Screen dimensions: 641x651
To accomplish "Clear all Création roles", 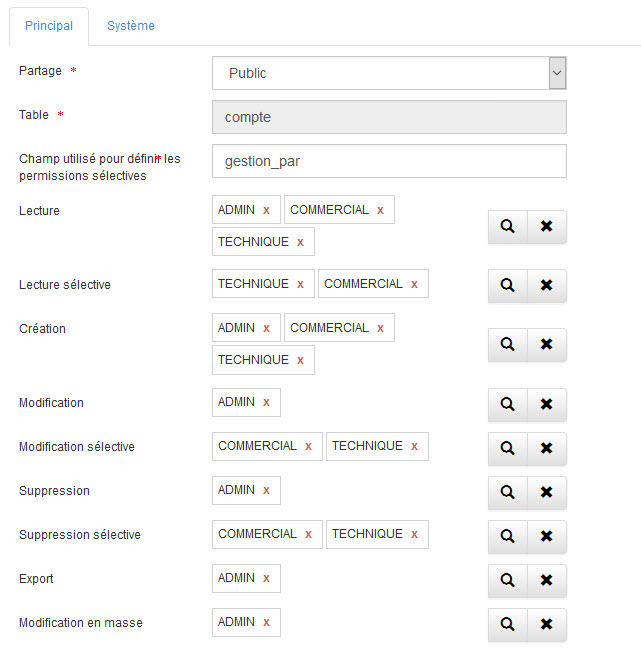I will [x=547, y=345].
